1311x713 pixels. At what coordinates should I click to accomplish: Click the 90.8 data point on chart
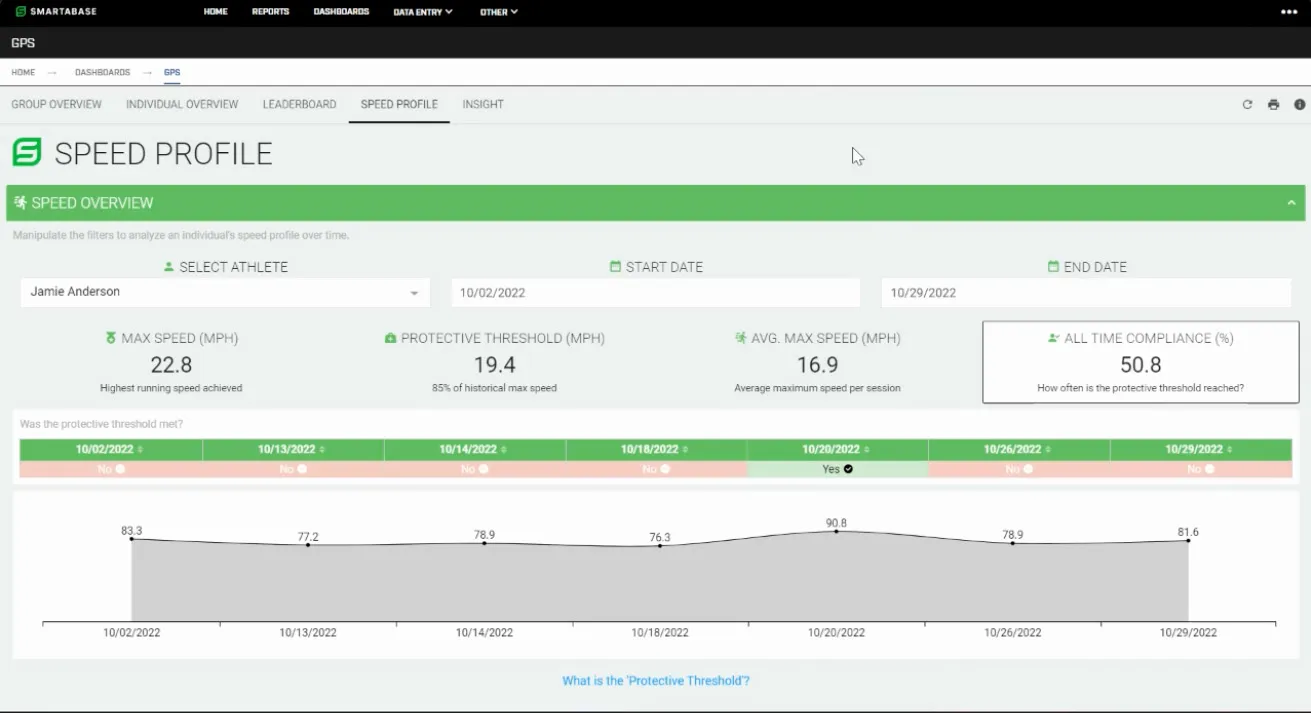[837, 531]
